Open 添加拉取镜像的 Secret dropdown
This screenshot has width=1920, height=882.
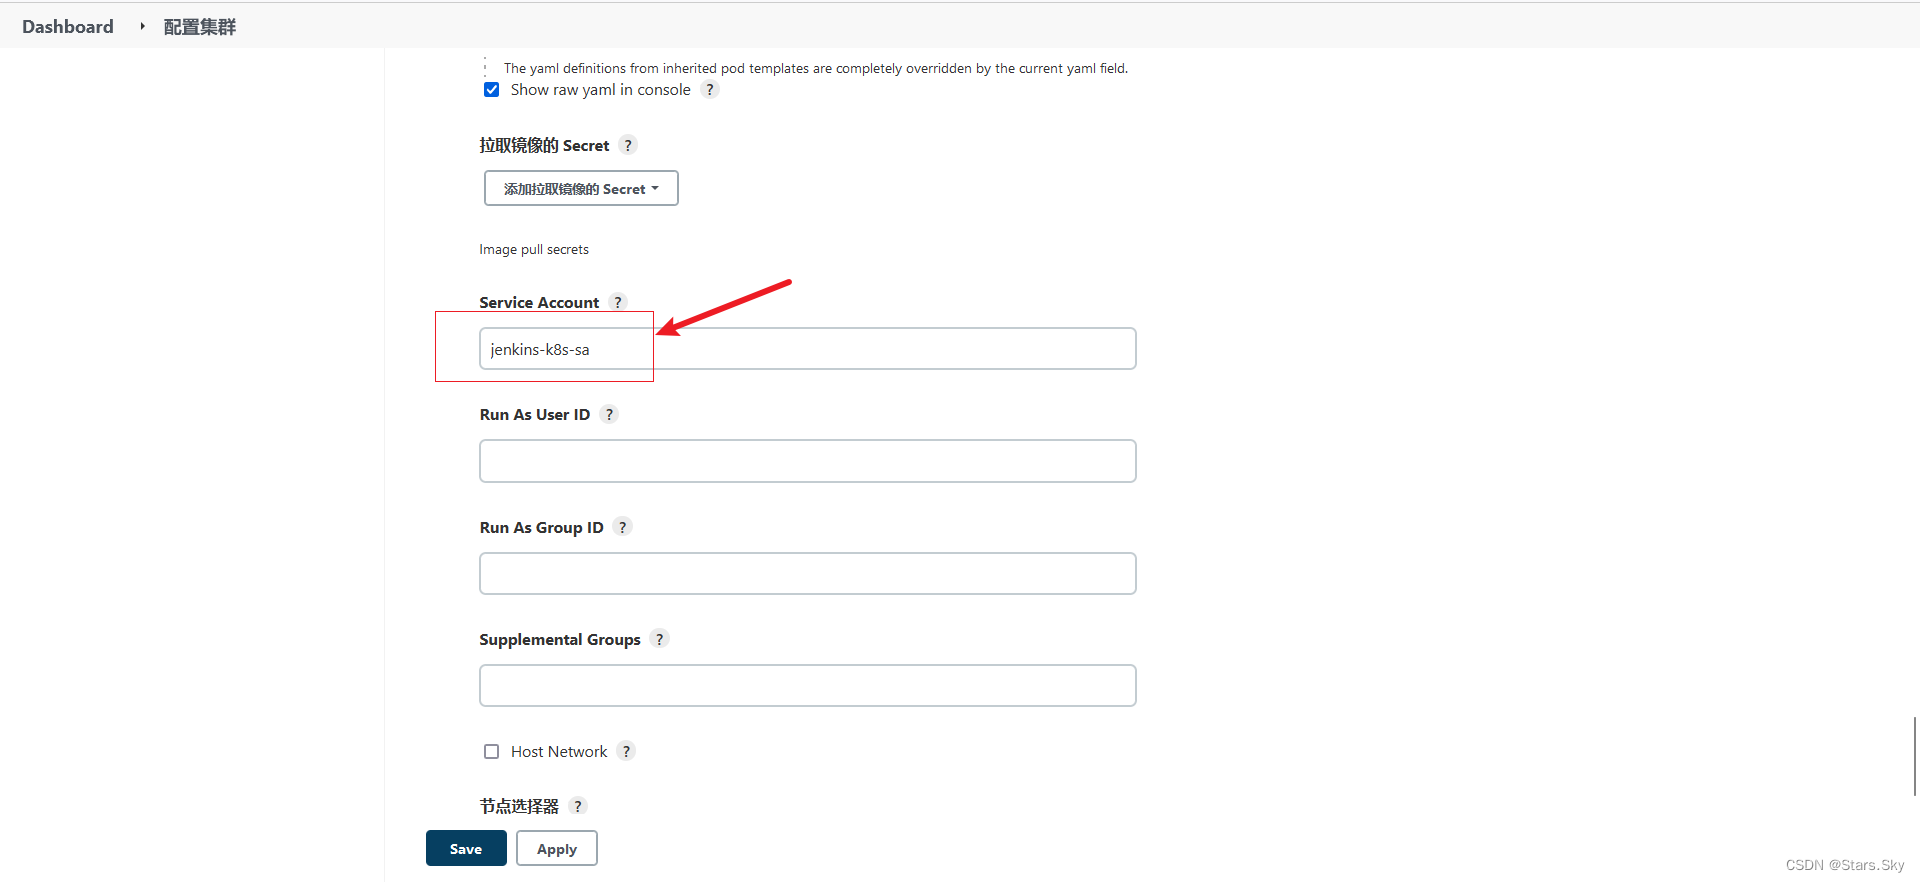click(x=581, y=188)
